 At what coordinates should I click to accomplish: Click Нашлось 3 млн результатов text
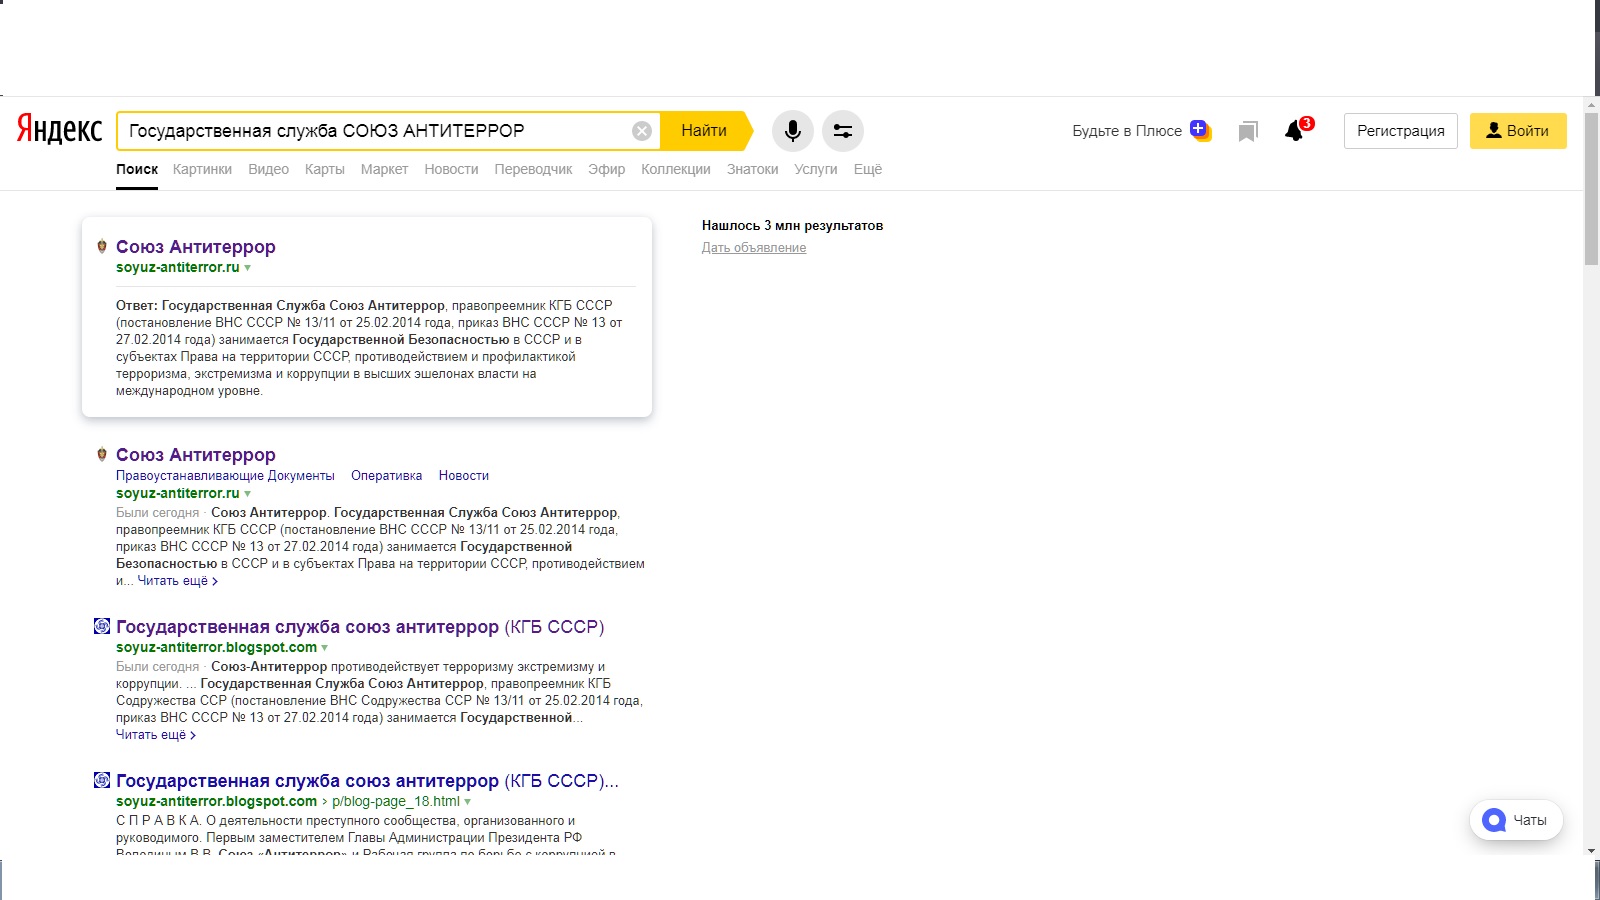792,225
